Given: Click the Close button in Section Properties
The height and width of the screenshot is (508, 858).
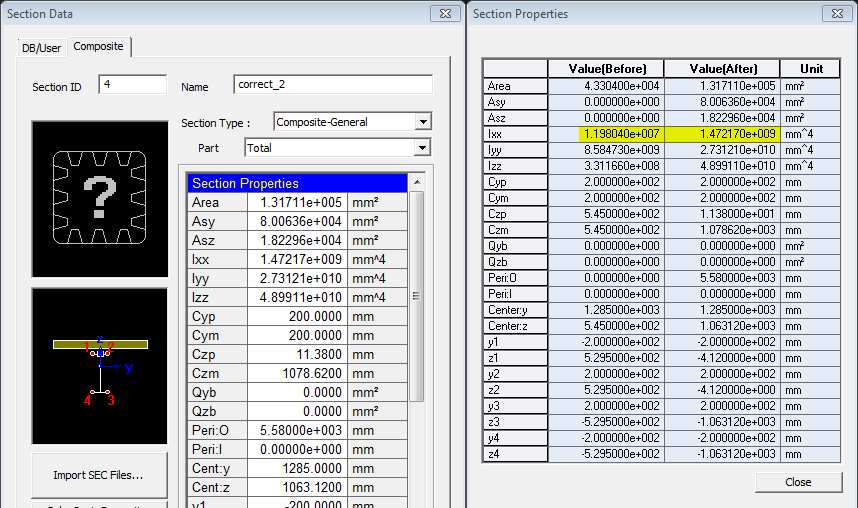Looking at the screenshot, I should [x=798, y=482].
